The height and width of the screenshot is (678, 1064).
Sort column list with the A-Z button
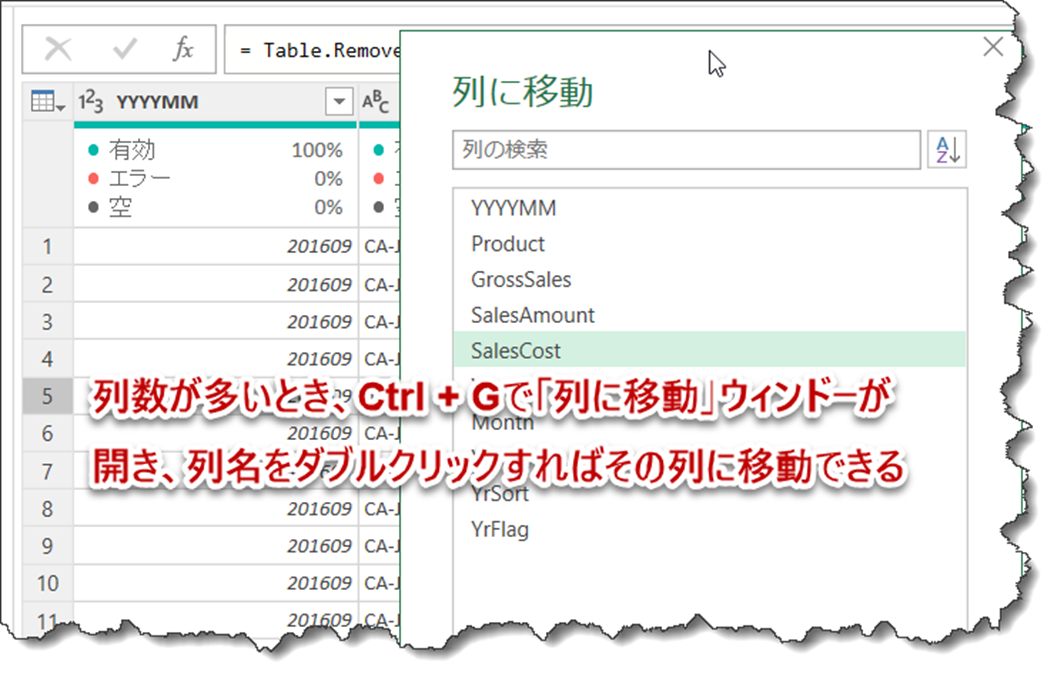tap(947, 149)
